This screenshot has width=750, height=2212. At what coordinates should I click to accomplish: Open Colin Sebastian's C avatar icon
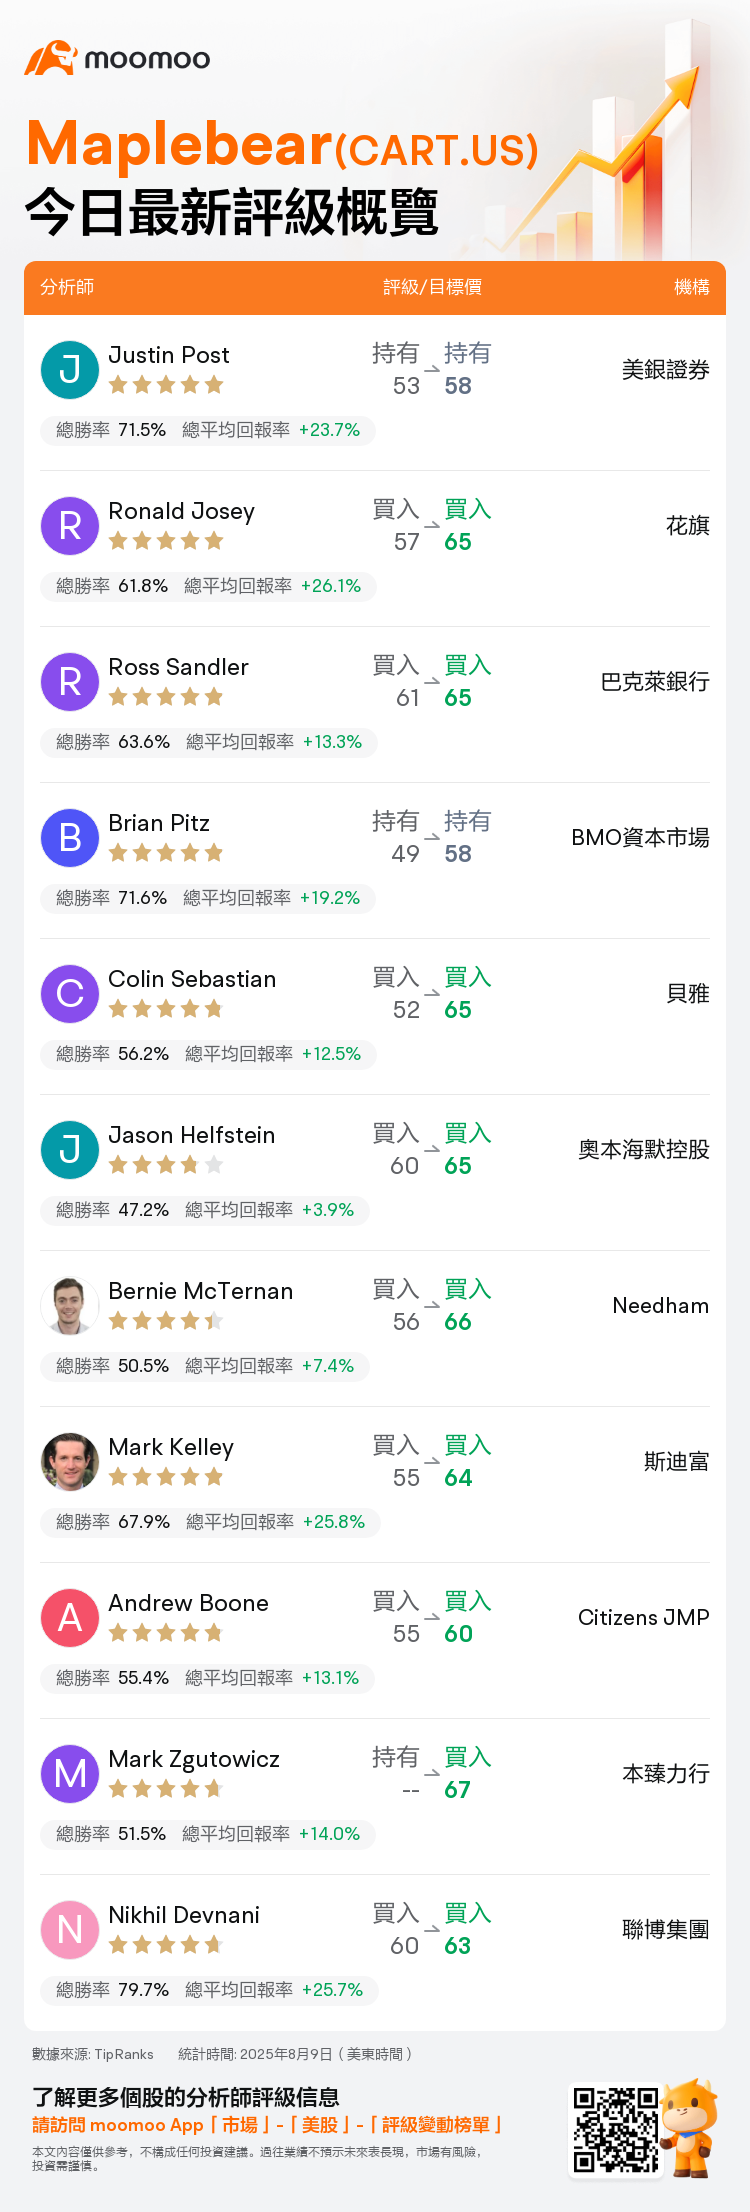(70, 993)
